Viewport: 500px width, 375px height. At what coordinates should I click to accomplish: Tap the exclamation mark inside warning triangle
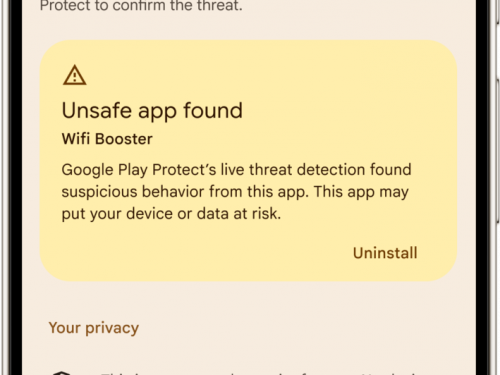75,77
